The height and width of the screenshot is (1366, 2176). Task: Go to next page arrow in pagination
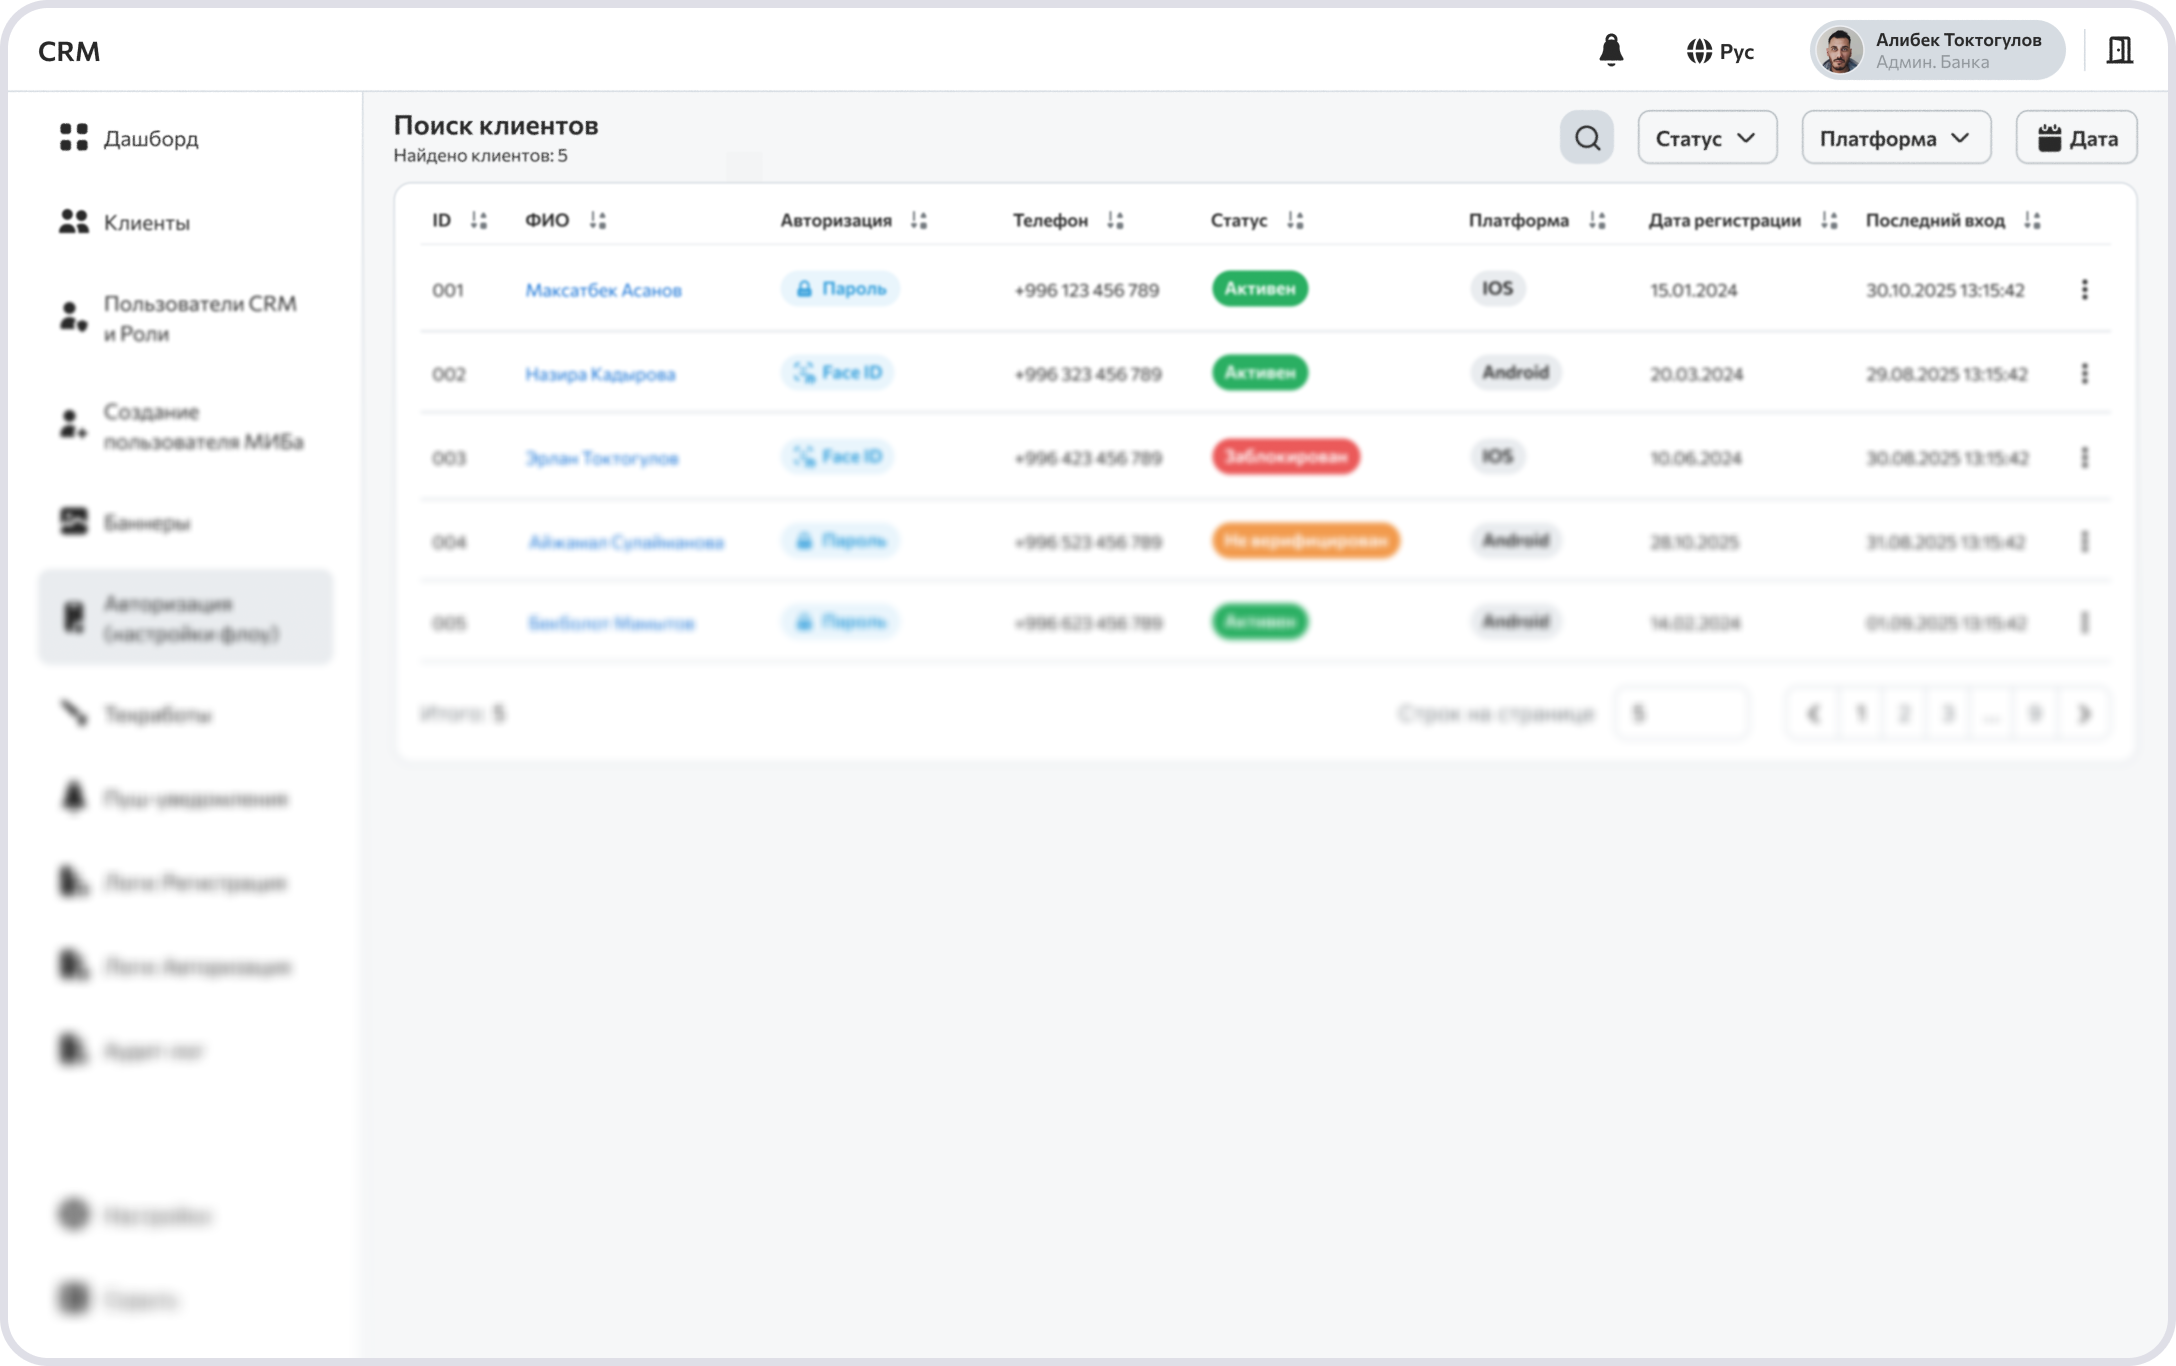pos(2084,714)
